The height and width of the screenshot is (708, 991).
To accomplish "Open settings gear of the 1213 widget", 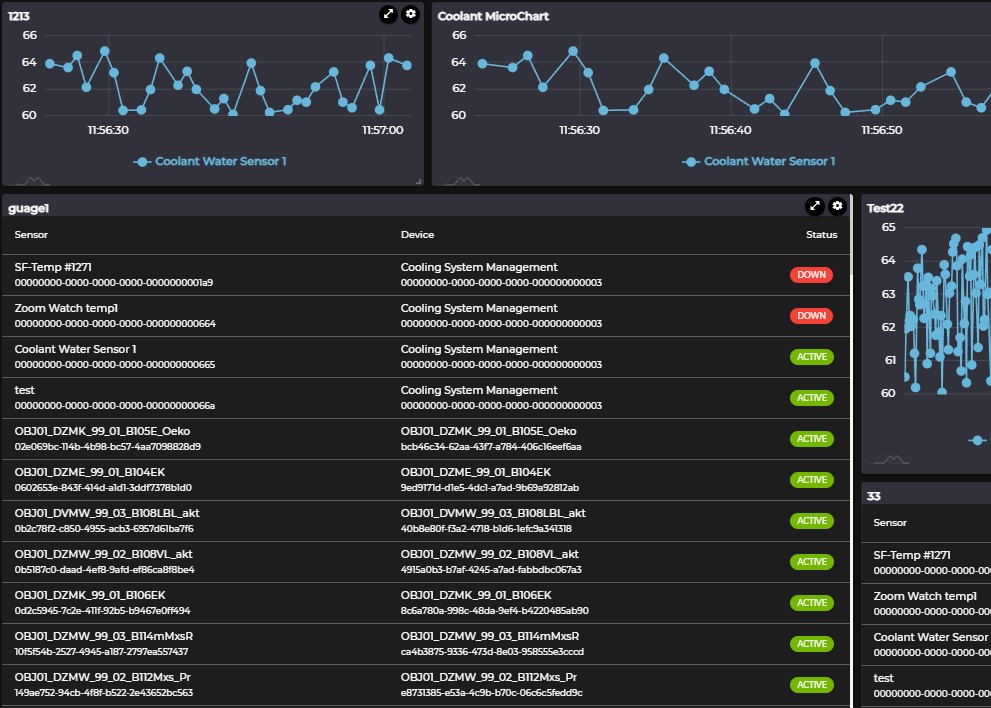I will point(411,14).
